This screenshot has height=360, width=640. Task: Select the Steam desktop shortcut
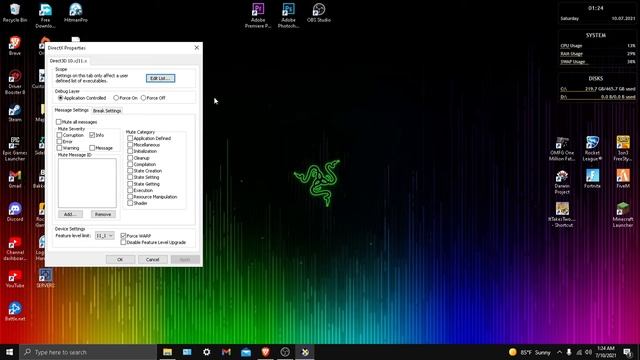(x=15, y=113)
